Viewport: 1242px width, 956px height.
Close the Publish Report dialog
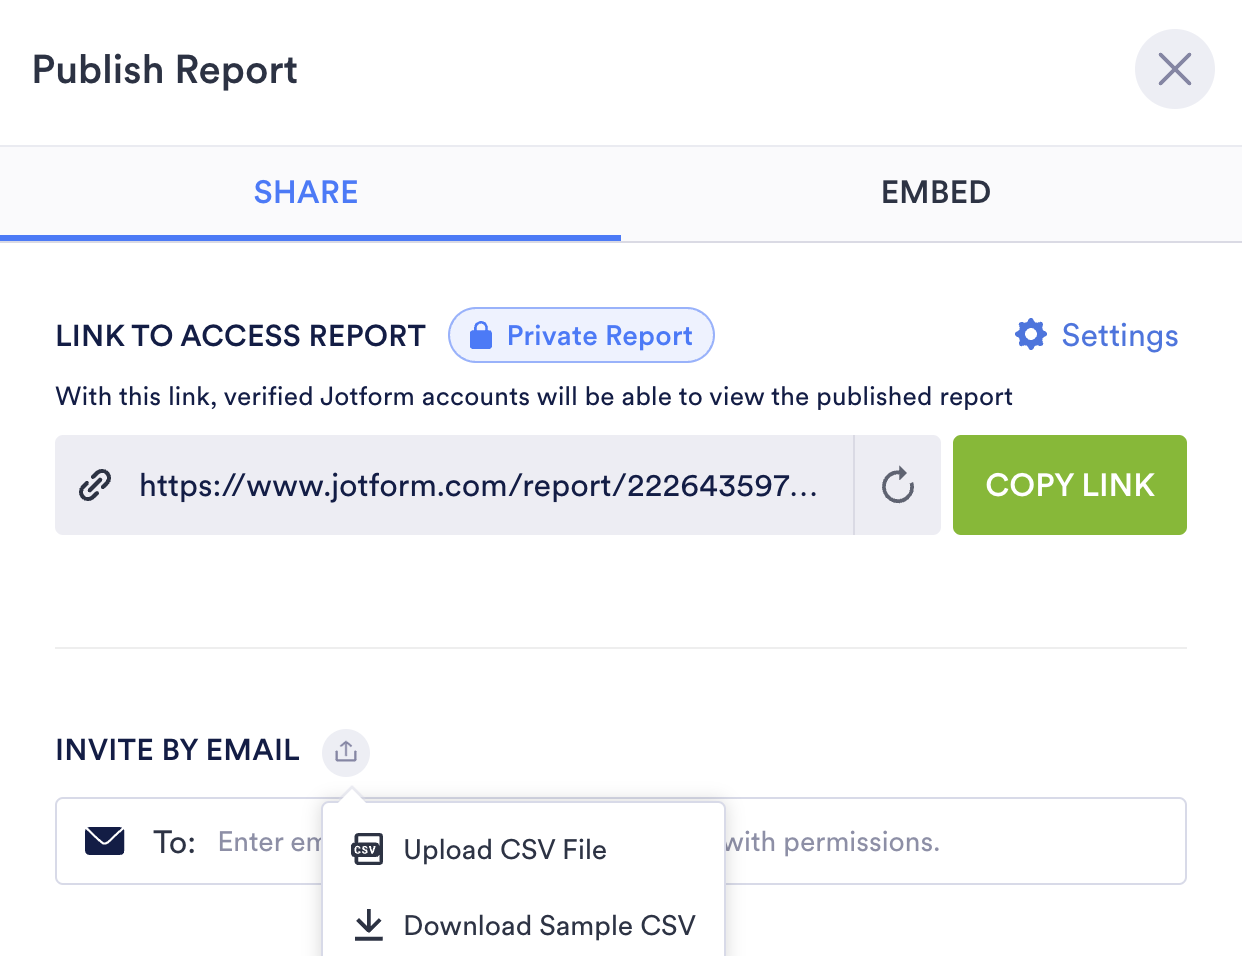tap(1174, 69)
